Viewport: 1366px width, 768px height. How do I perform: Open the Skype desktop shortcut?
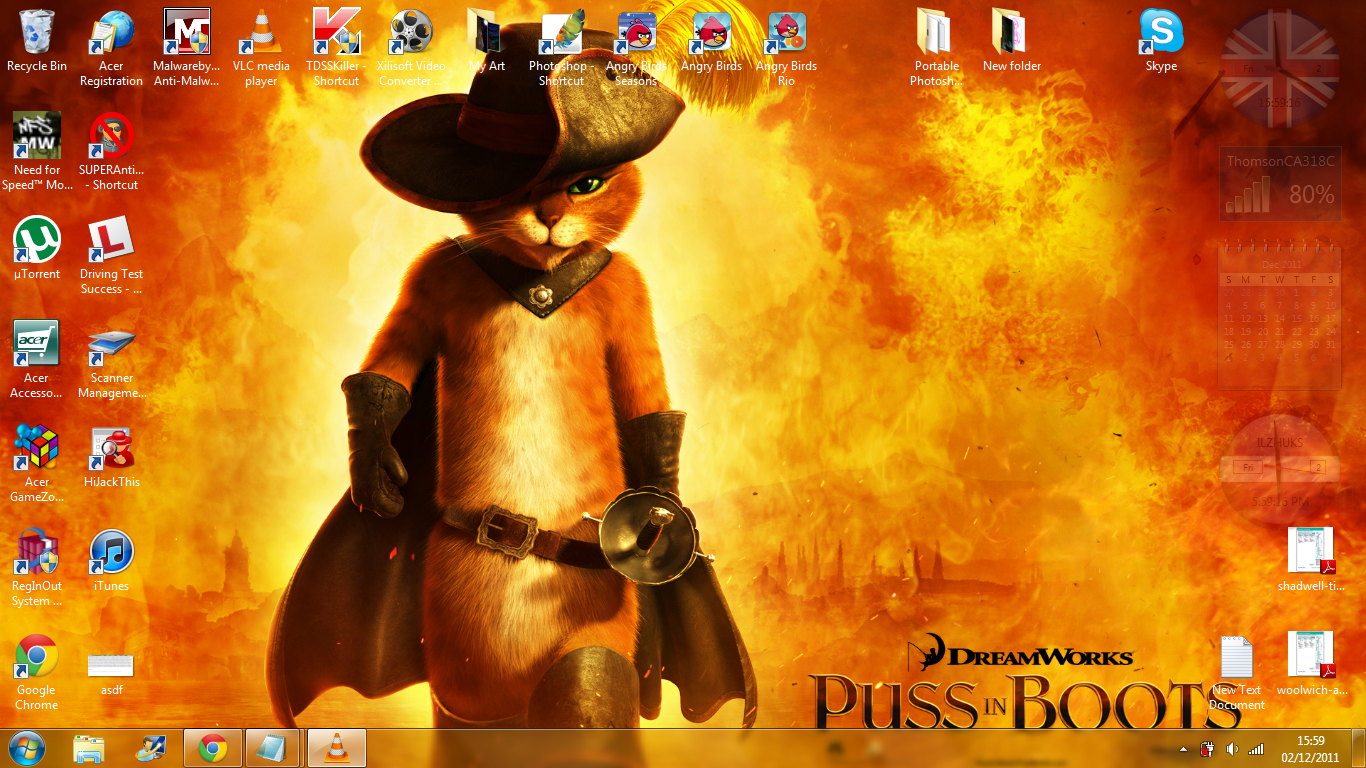(1161, 33)
